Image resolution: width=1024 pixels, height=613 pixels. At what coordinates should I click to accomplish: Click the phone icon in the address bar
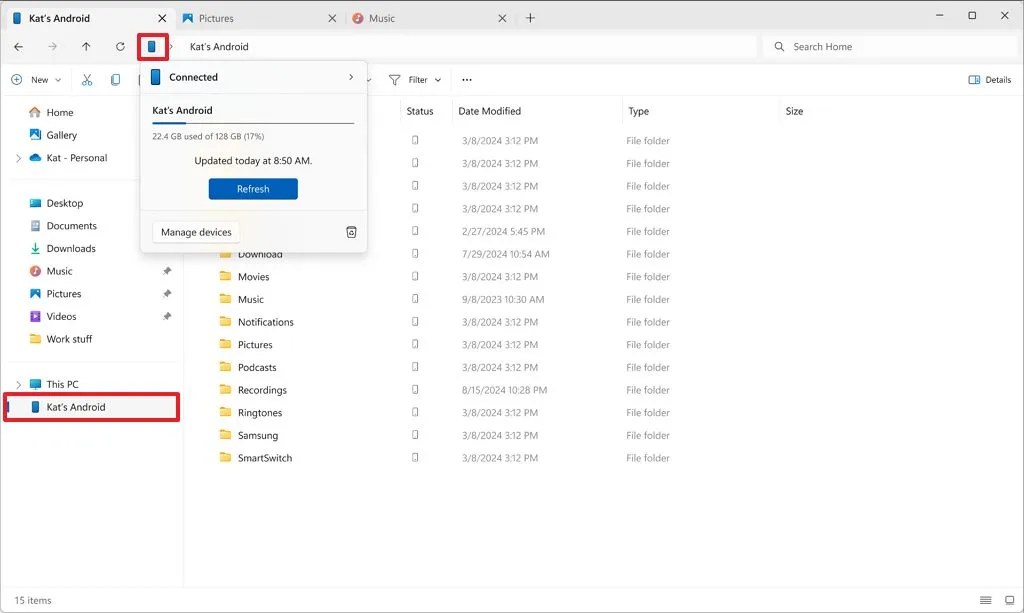[151, 46]
